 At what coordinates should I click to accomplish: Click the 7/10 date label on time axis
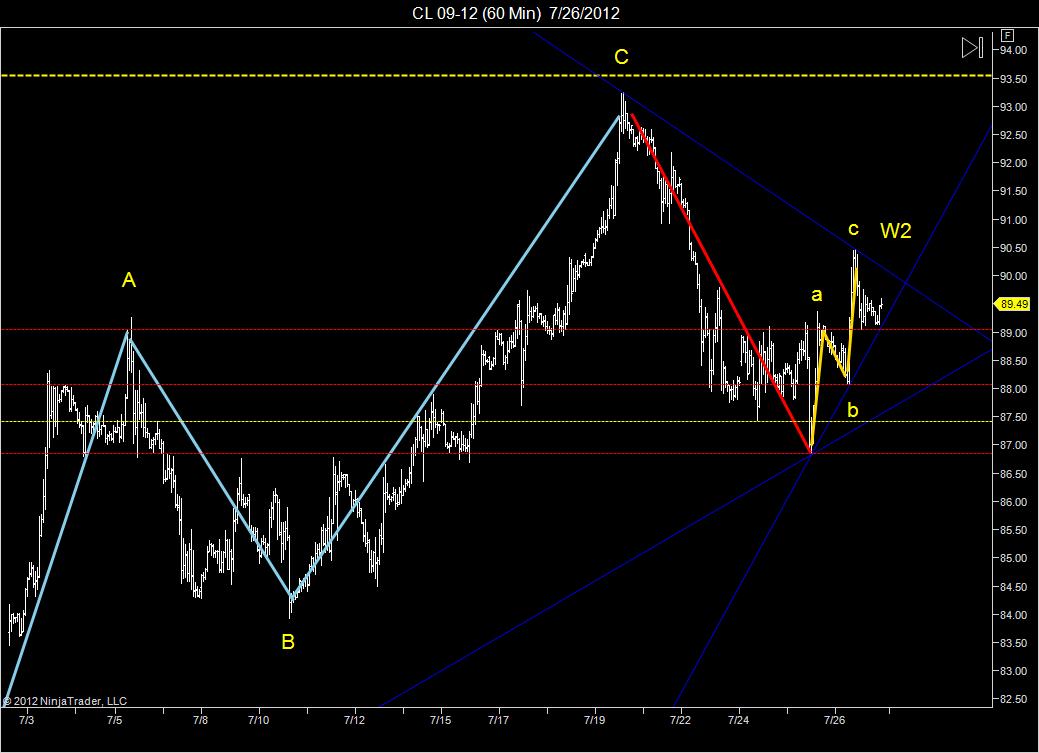tap(258, 720)
